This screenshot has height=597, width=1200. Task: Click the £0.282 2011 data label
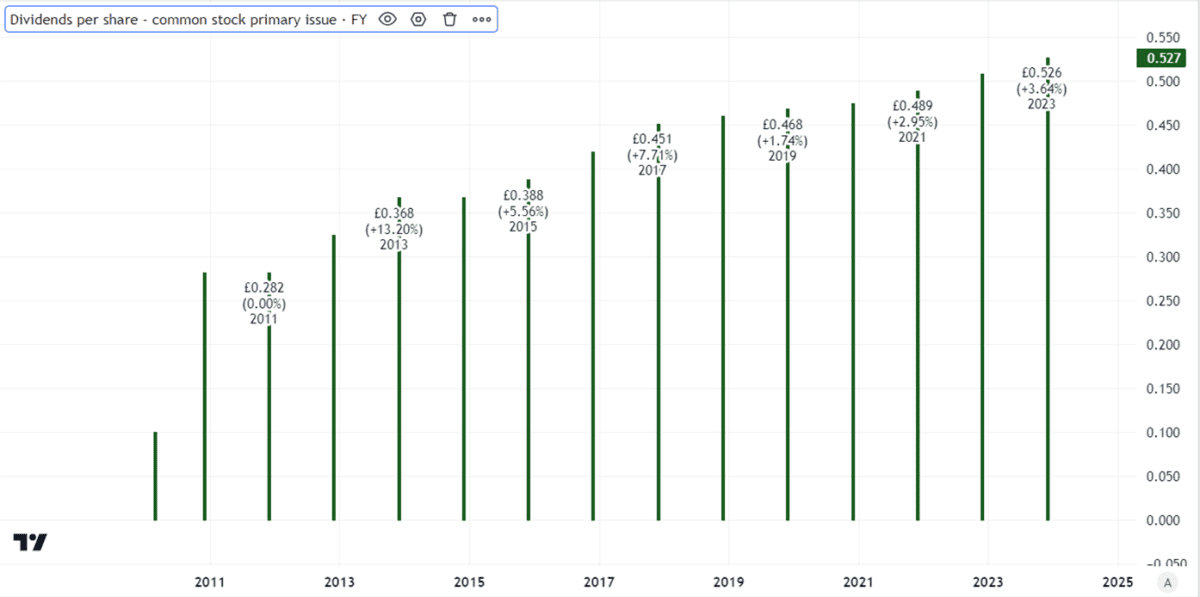point(264,303)
